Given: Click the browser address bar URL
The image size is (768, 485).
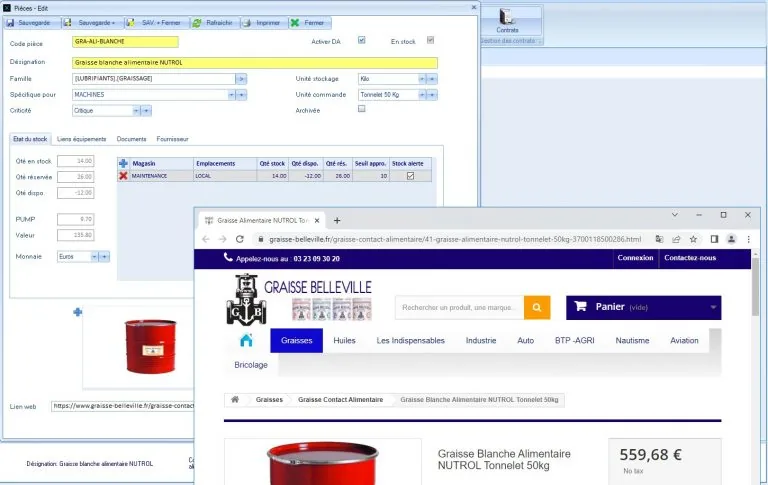Looking at the screenshot, I should (x=455, y=240).
